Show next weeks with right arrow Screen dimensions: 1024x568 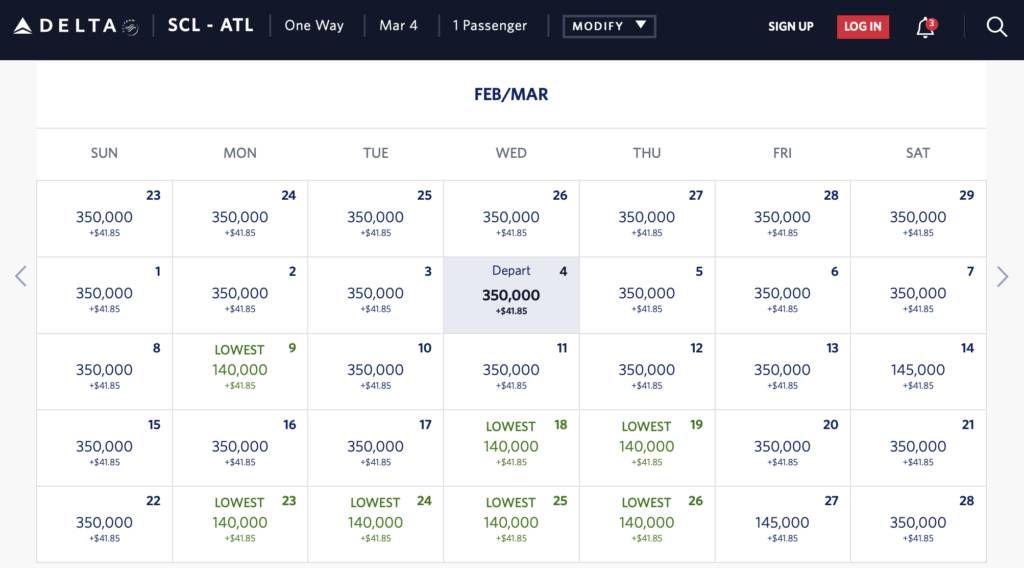(x=1002, y=276)
